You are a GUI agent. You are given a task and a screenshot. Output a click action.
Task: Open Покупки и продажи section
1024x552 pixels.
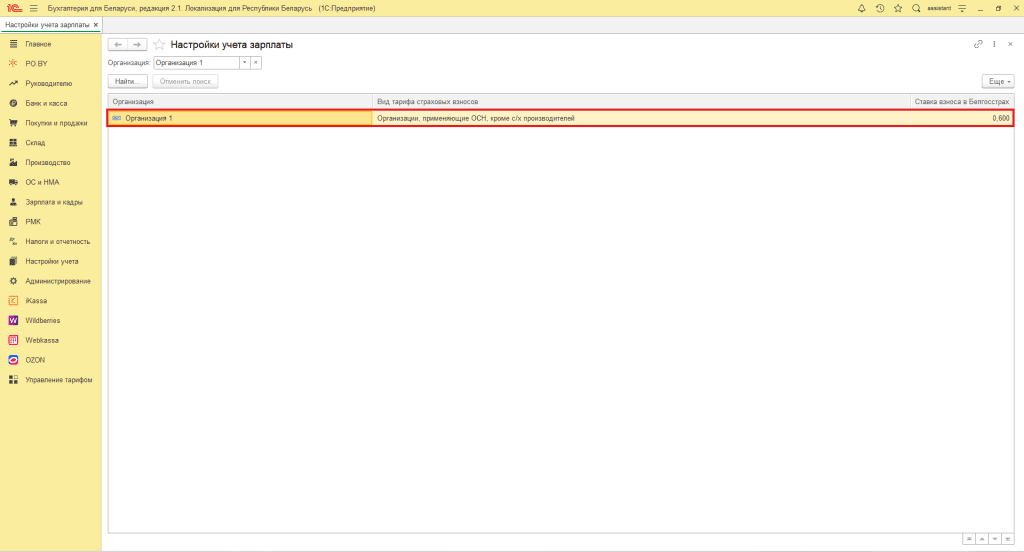click(56, 123)
